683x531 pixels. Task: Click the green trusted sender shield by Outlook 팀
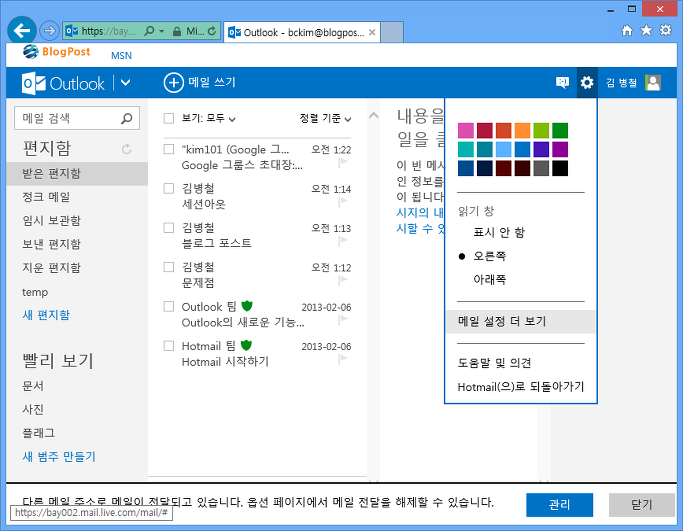[247, 306]
